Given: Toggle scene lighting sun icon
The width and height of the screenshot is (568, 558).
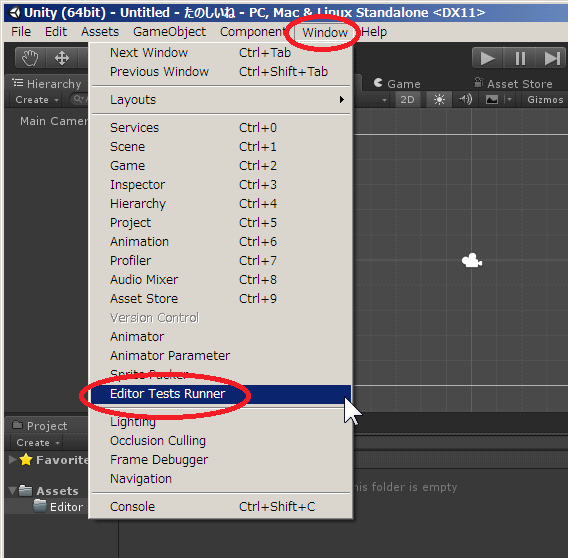Looking at the screenshot, I should (x=439, y=100).
